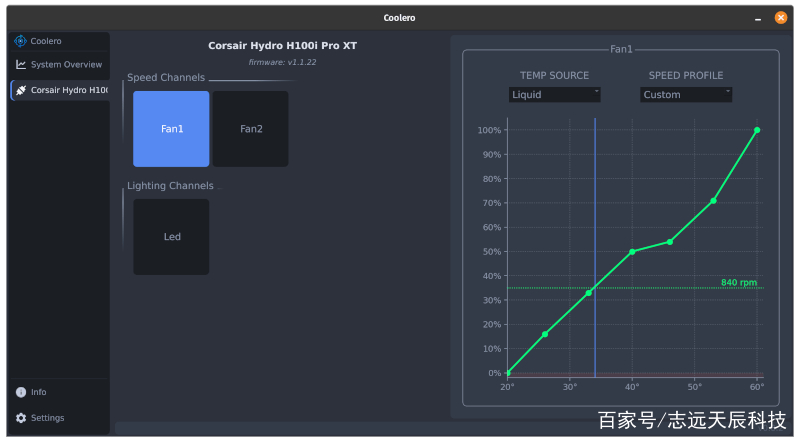Click the 100% axis label
Viewport: 800px width, 443px height.
tap(489, 130)
